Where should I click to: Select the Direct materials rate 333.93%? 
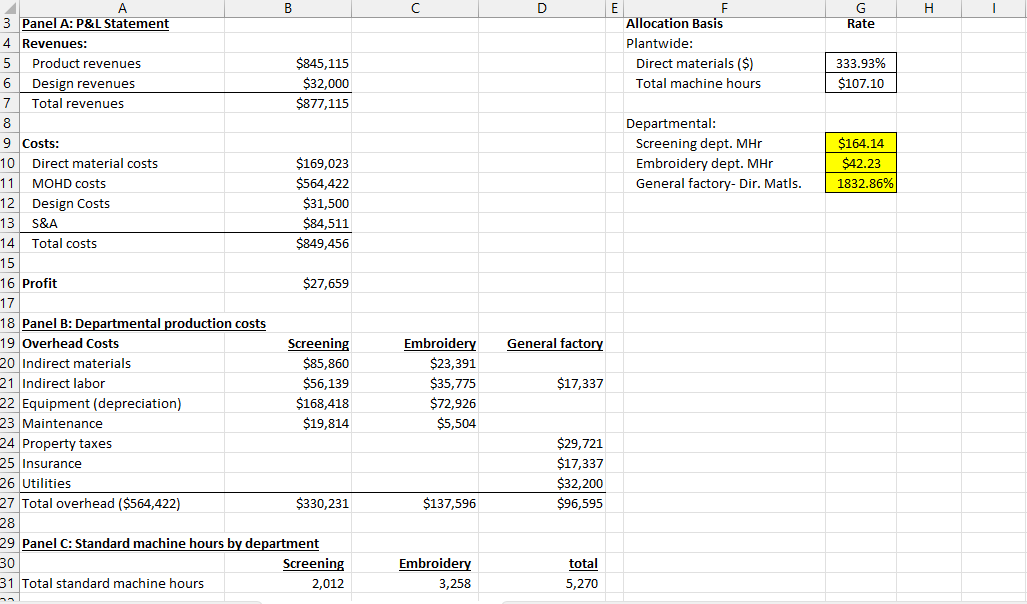[x=861, y=64]
